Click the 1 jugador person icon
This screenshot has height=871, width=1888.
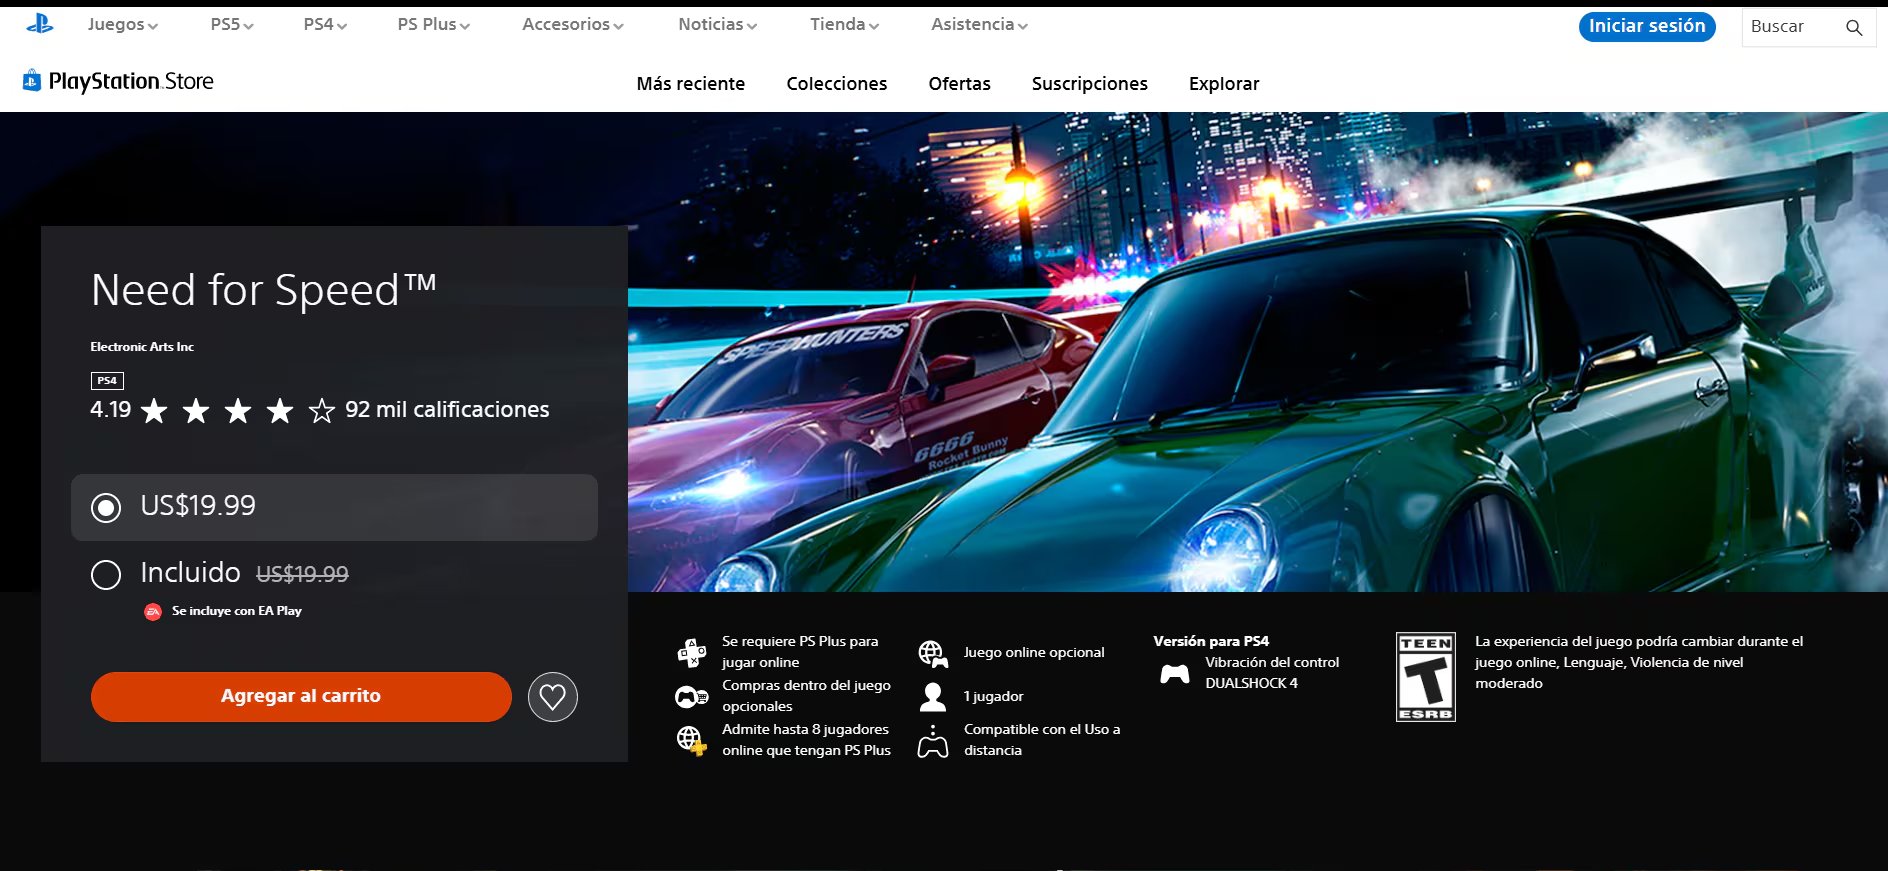933,696
